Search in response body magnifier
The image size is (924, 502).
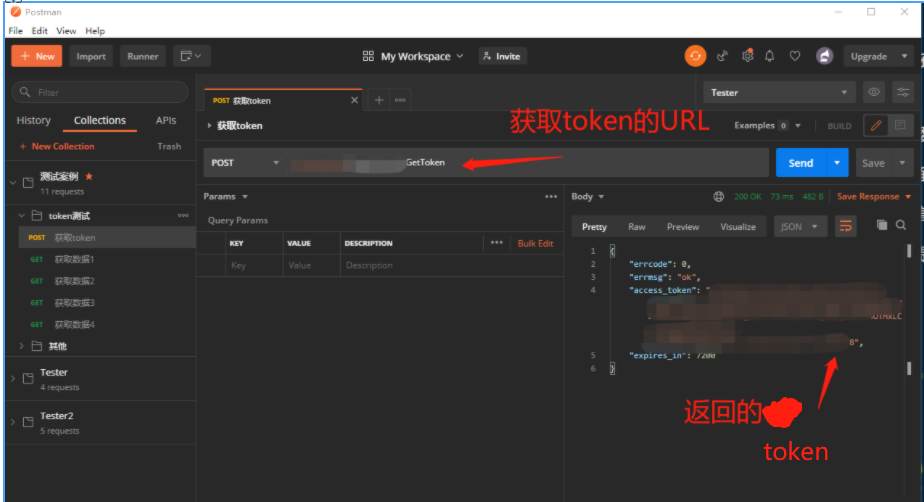click(x=901, y=225)
